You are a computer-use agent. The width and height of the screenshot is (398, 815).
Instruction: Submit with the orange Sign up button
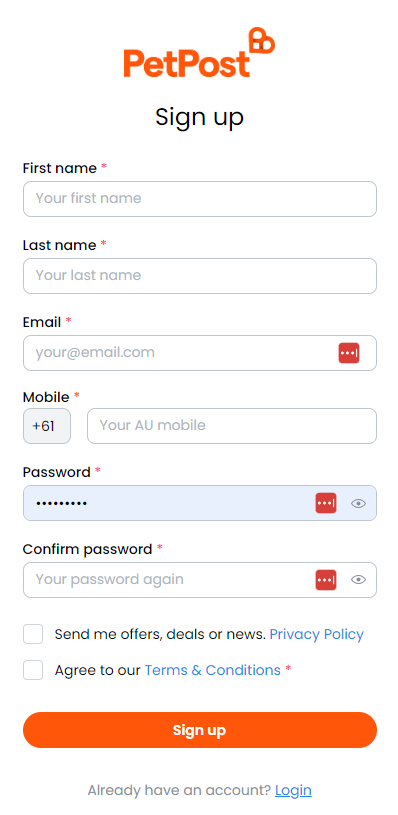(200, 730)
